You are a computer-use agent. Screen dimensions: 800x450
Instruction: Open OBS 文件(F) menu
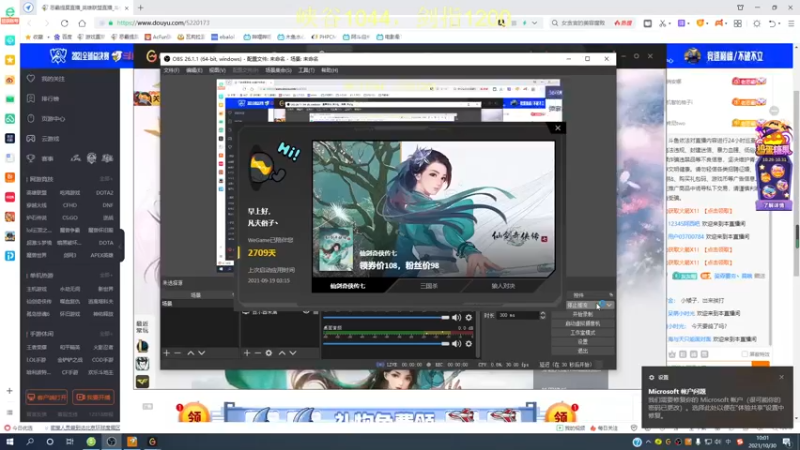coord(171,70)
